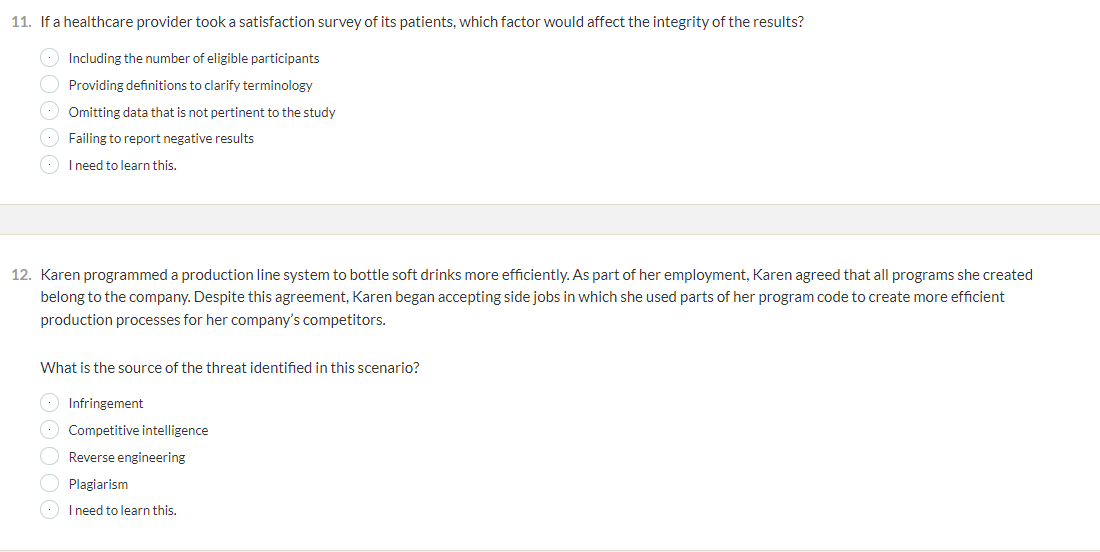Select the Competitive intelligence radio option
This screenshot has width=1100, height=552.
click(x=49, y=429)
